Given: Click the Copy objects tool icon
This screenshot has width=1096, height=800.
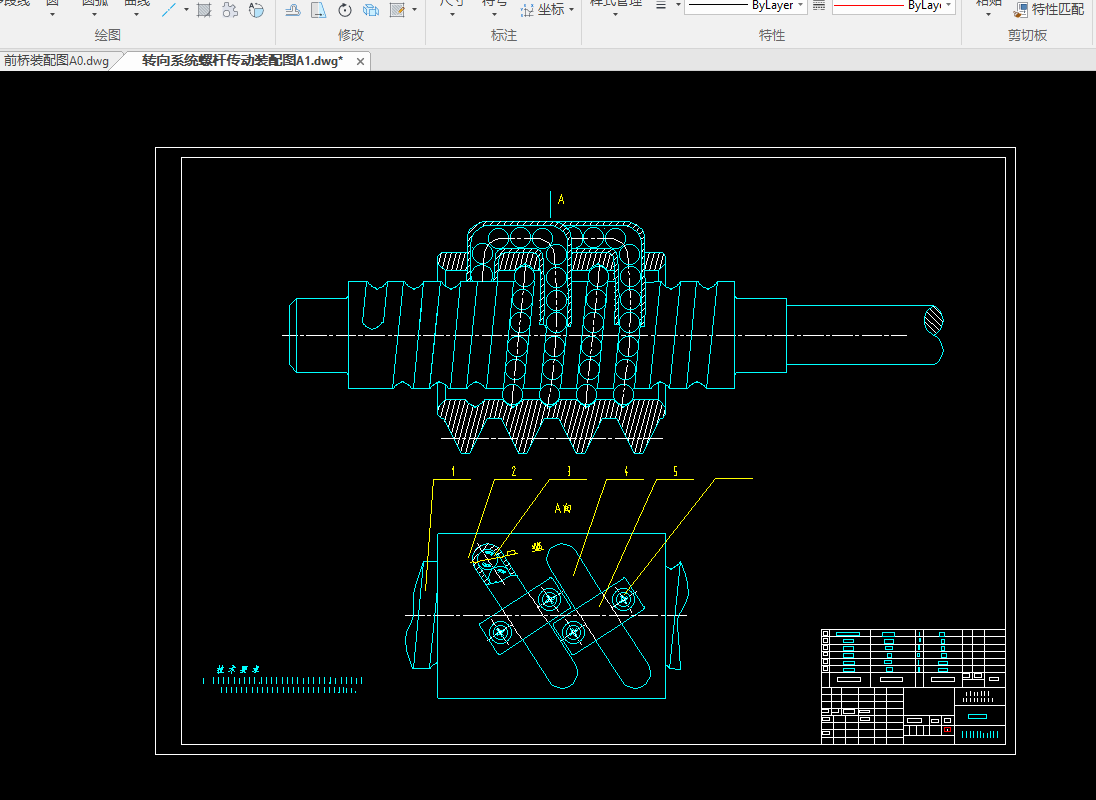Looking at the screenshot, I should pyautogui.click(x=371, y=10).
